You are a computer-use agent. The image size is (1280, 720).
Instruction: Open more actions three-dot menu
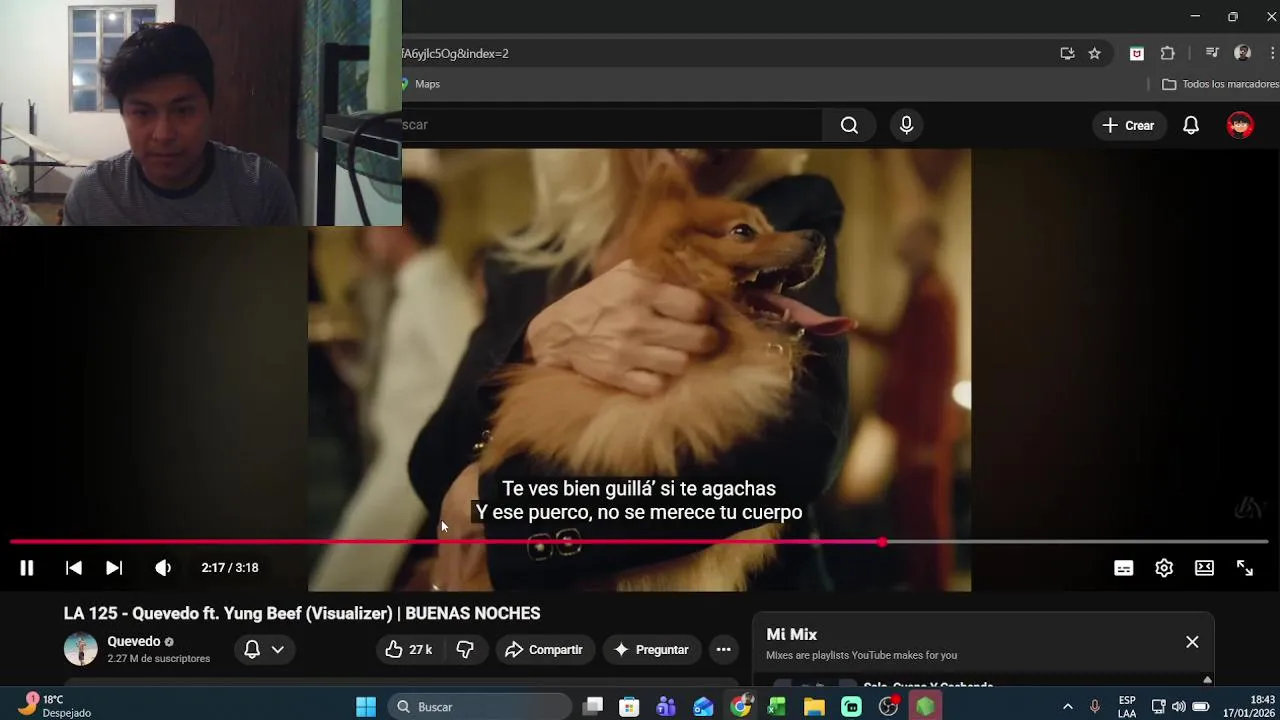(x=723, y=649)
